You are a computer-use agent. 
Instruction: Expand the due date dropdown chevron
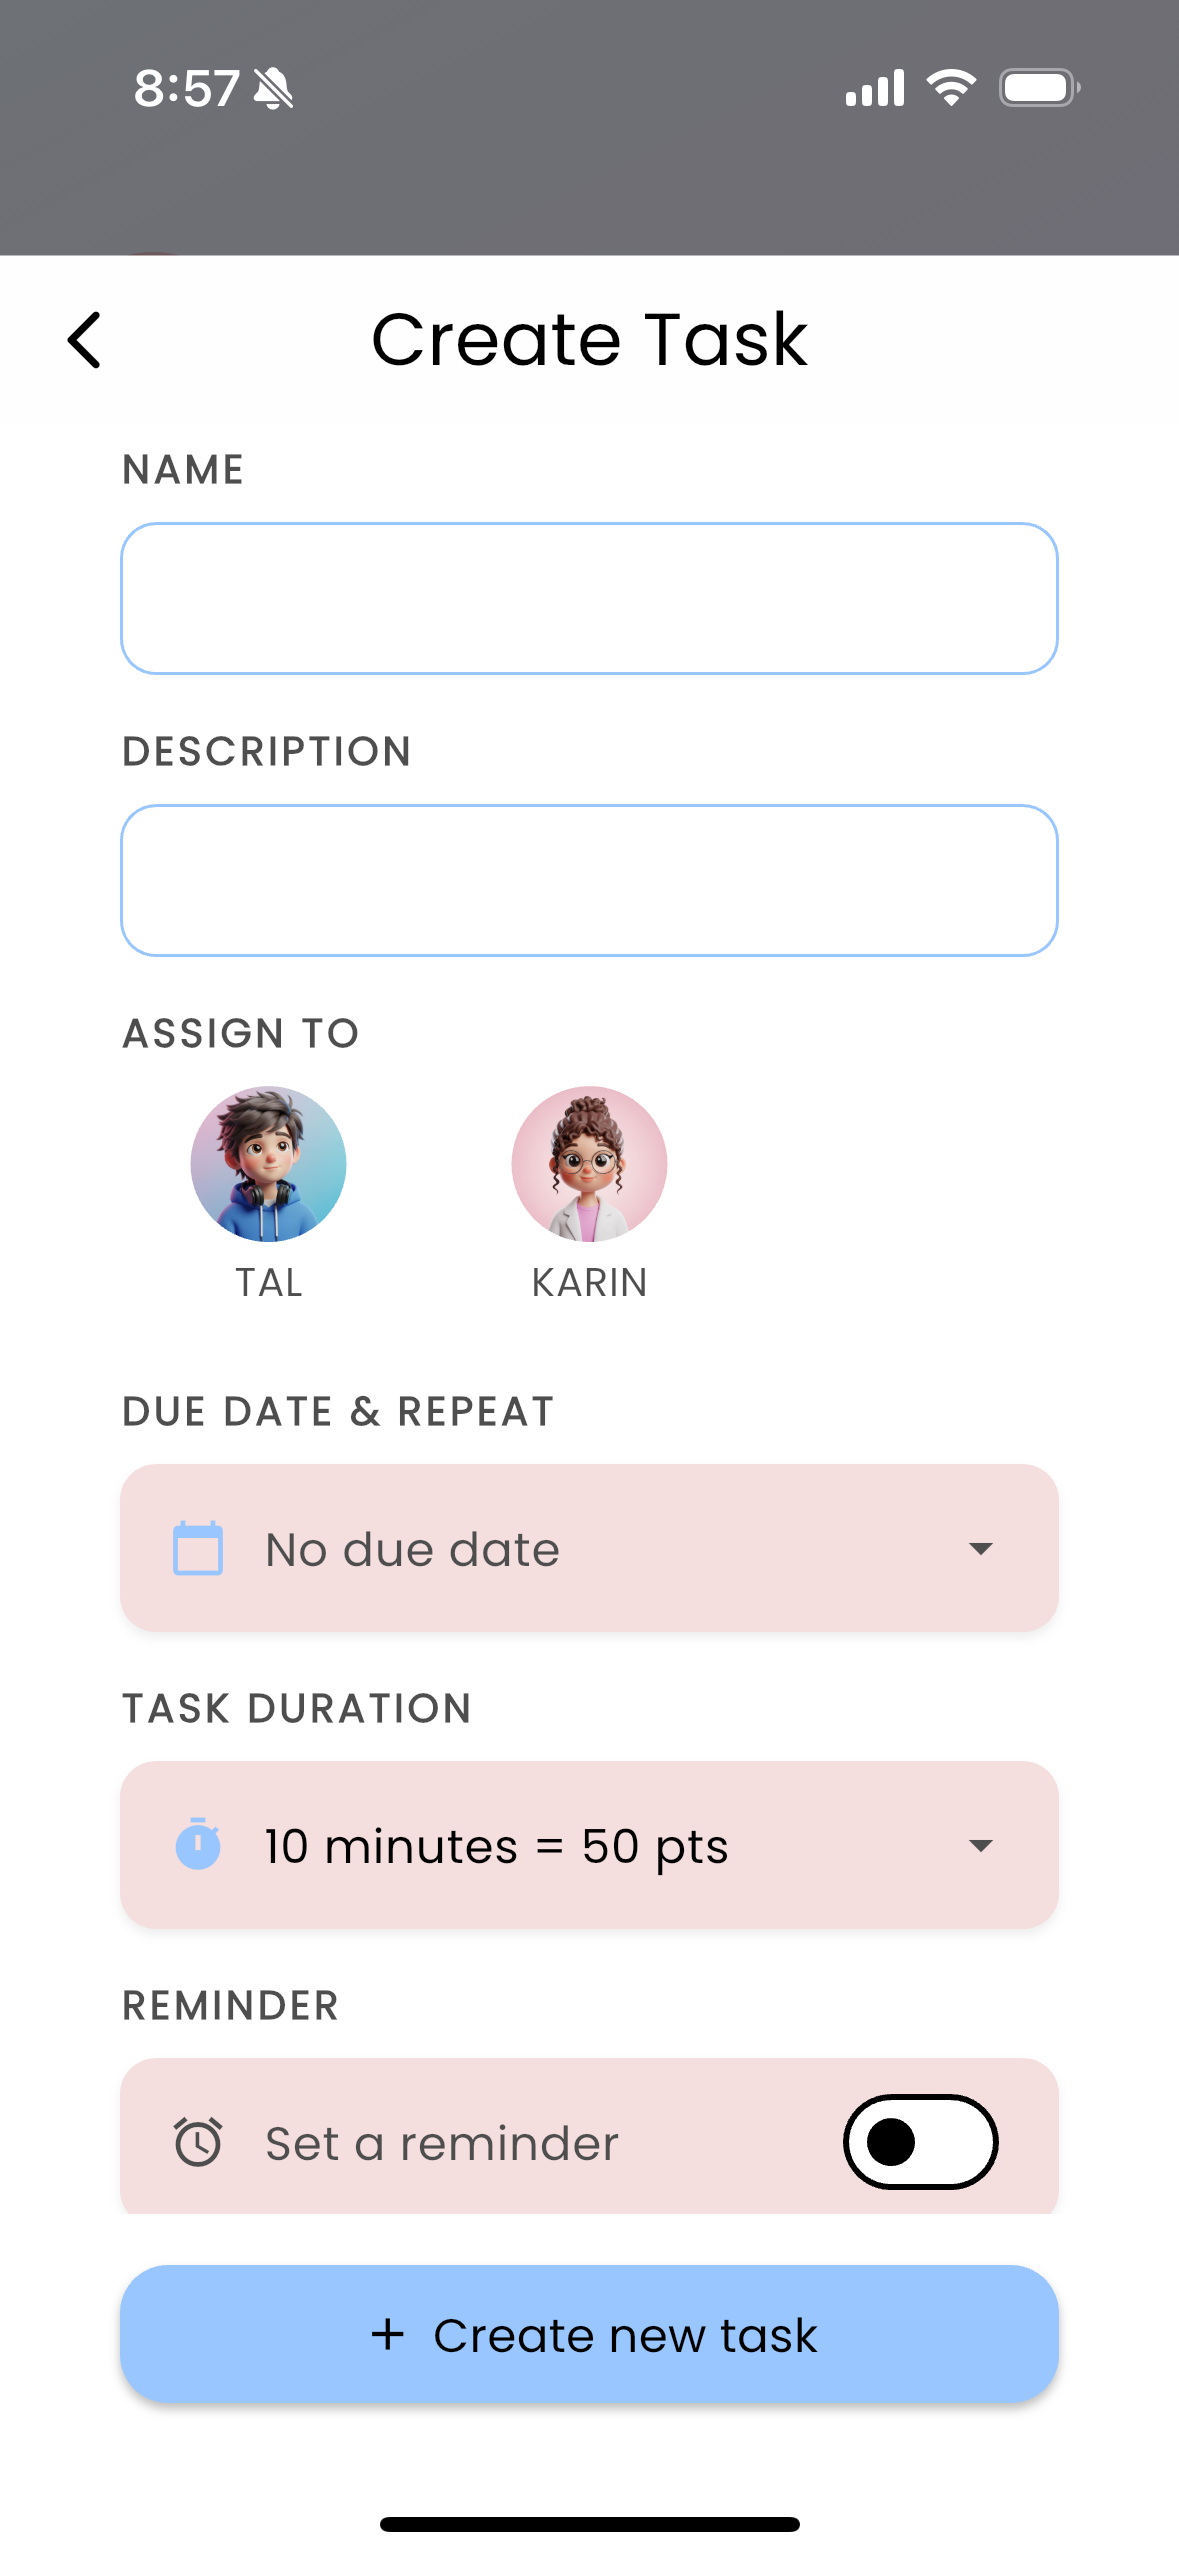[x=981, y=1547]
